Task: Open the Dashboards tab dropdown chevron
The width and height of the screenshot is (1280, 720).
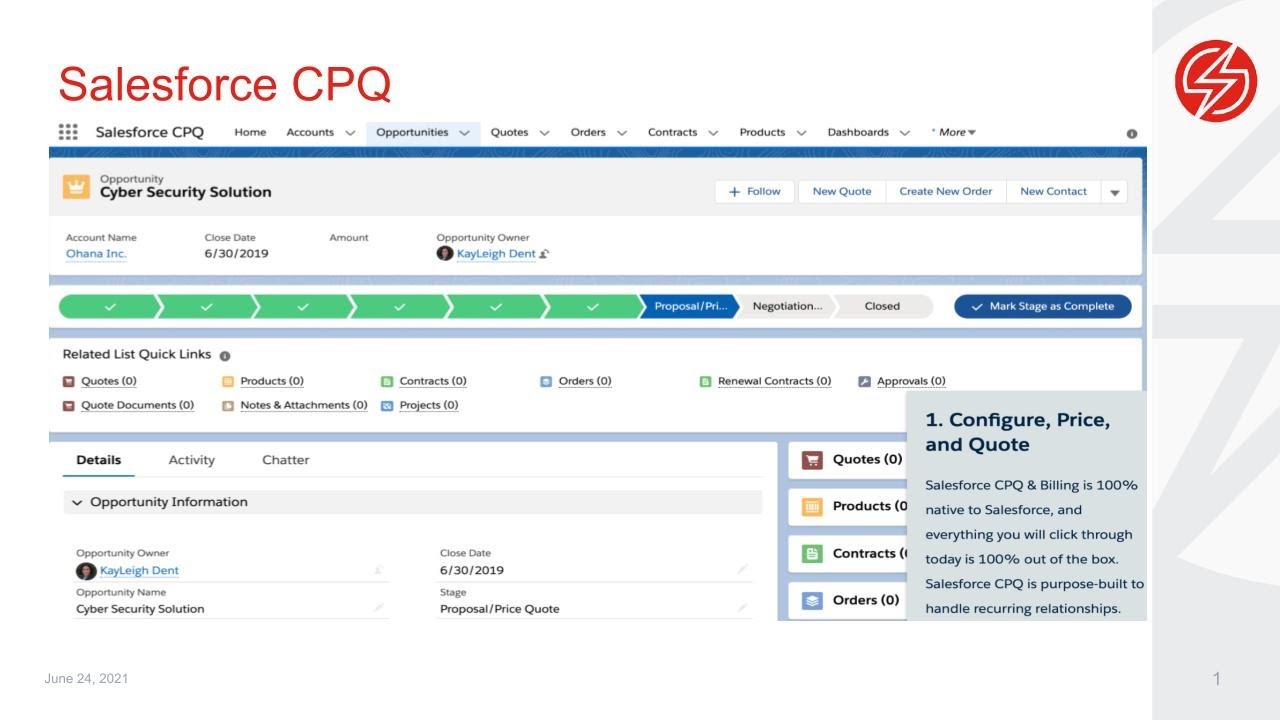Action: (x=905, y=133)
